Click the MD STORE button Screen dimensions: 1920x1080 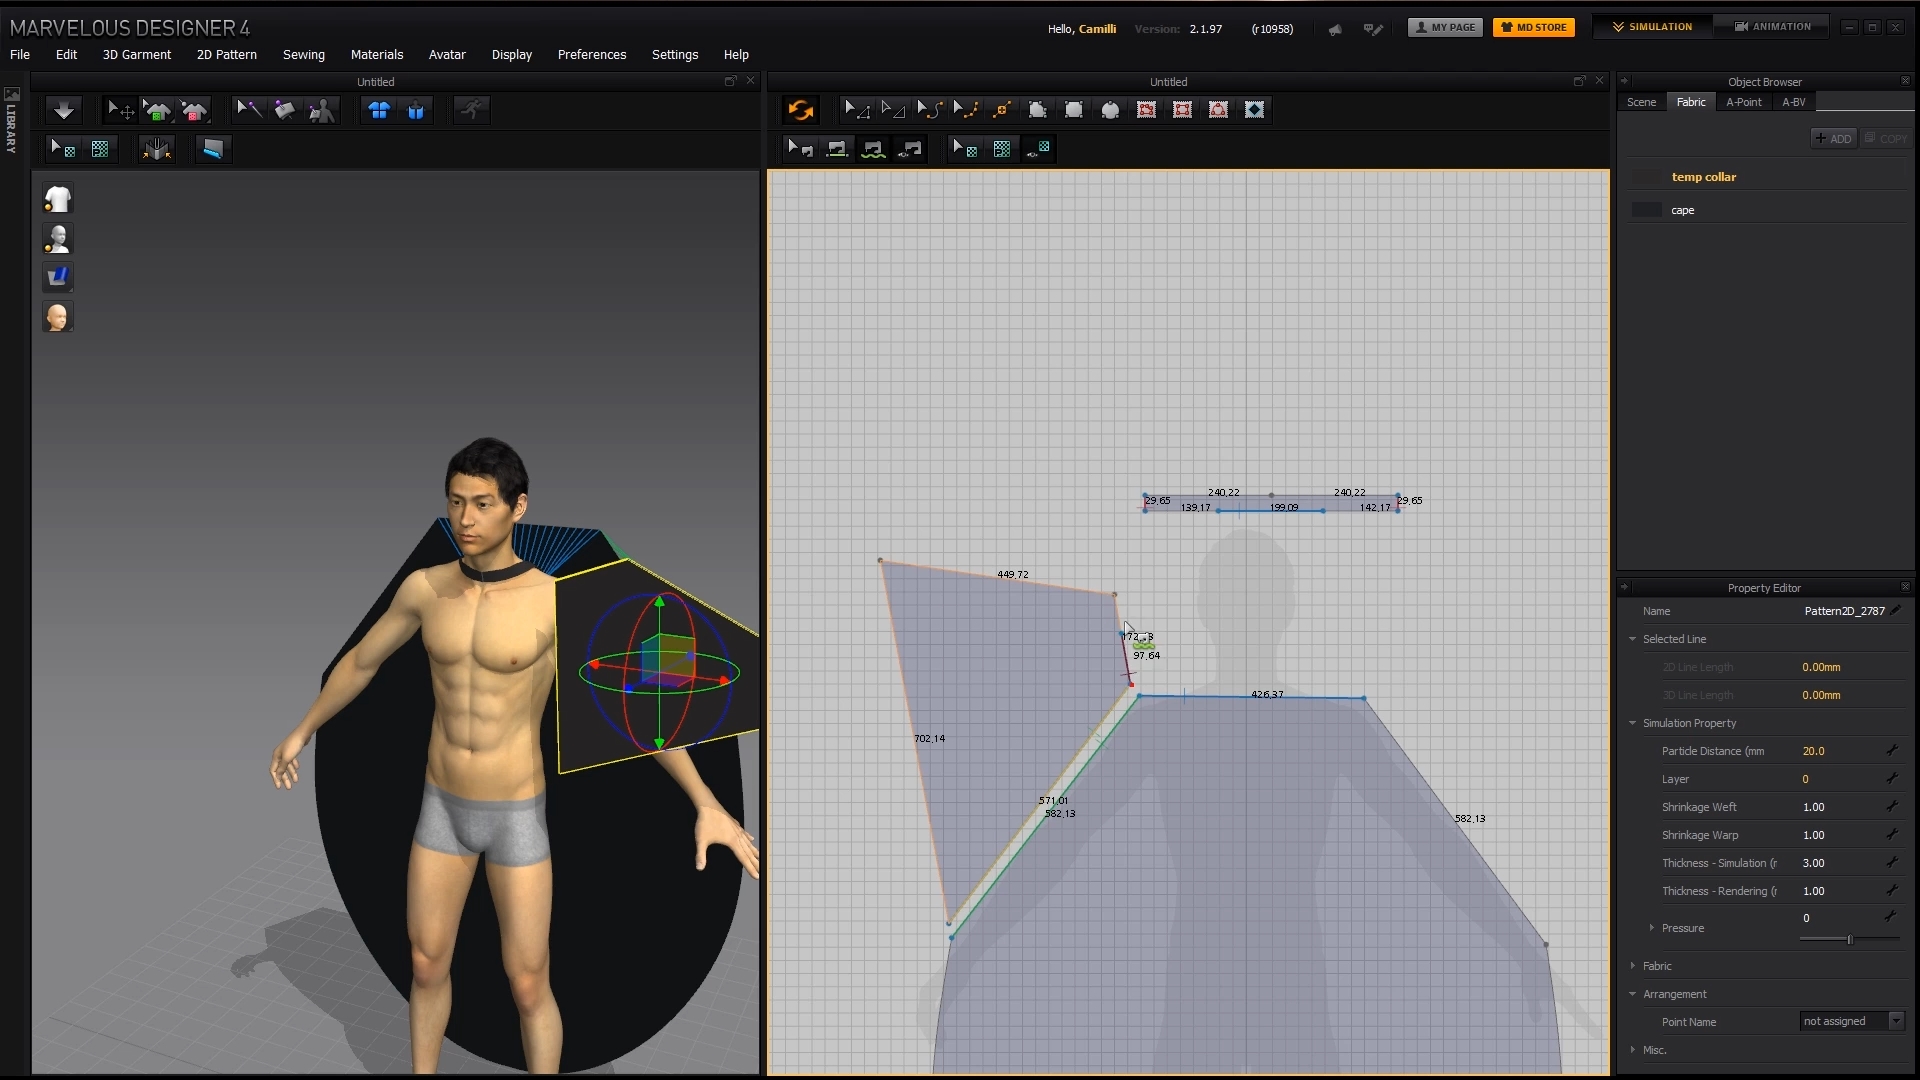click(1533, 27)
